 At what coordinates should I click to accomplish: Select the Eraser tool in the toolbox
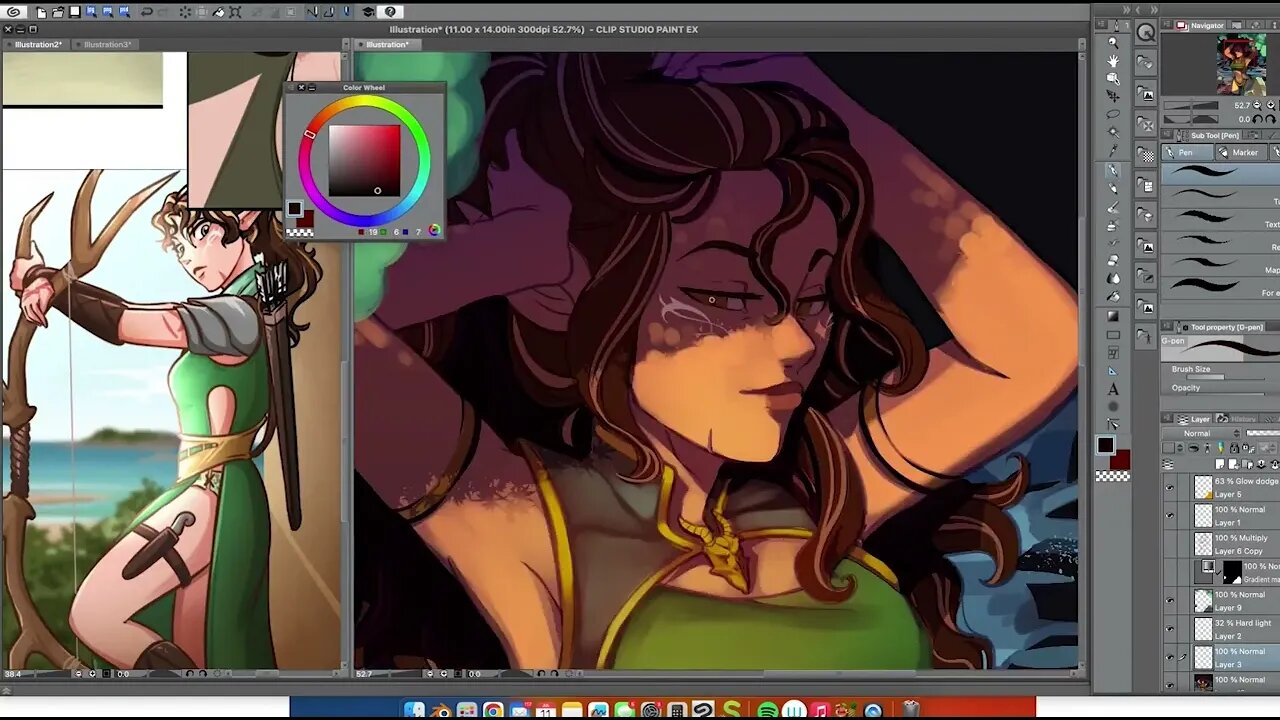coord(1113,261)
